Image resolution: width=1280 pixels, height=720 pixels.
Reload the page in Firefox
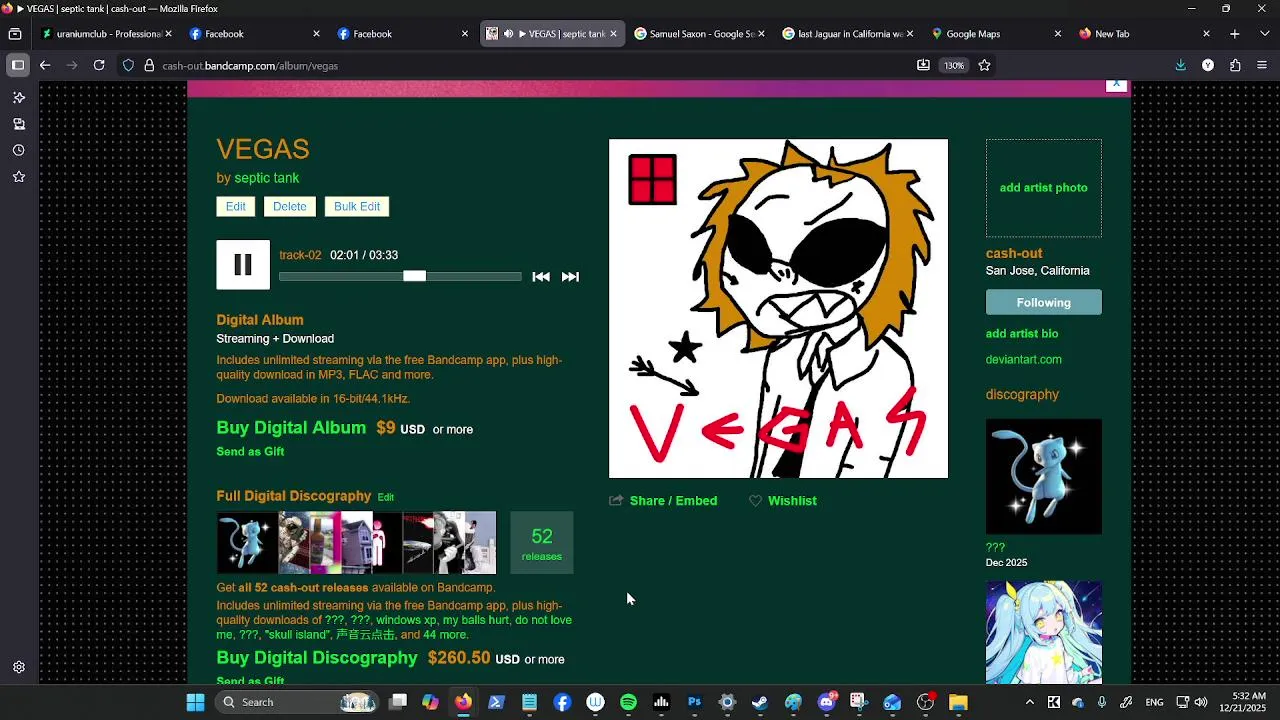tap(99, 65)
